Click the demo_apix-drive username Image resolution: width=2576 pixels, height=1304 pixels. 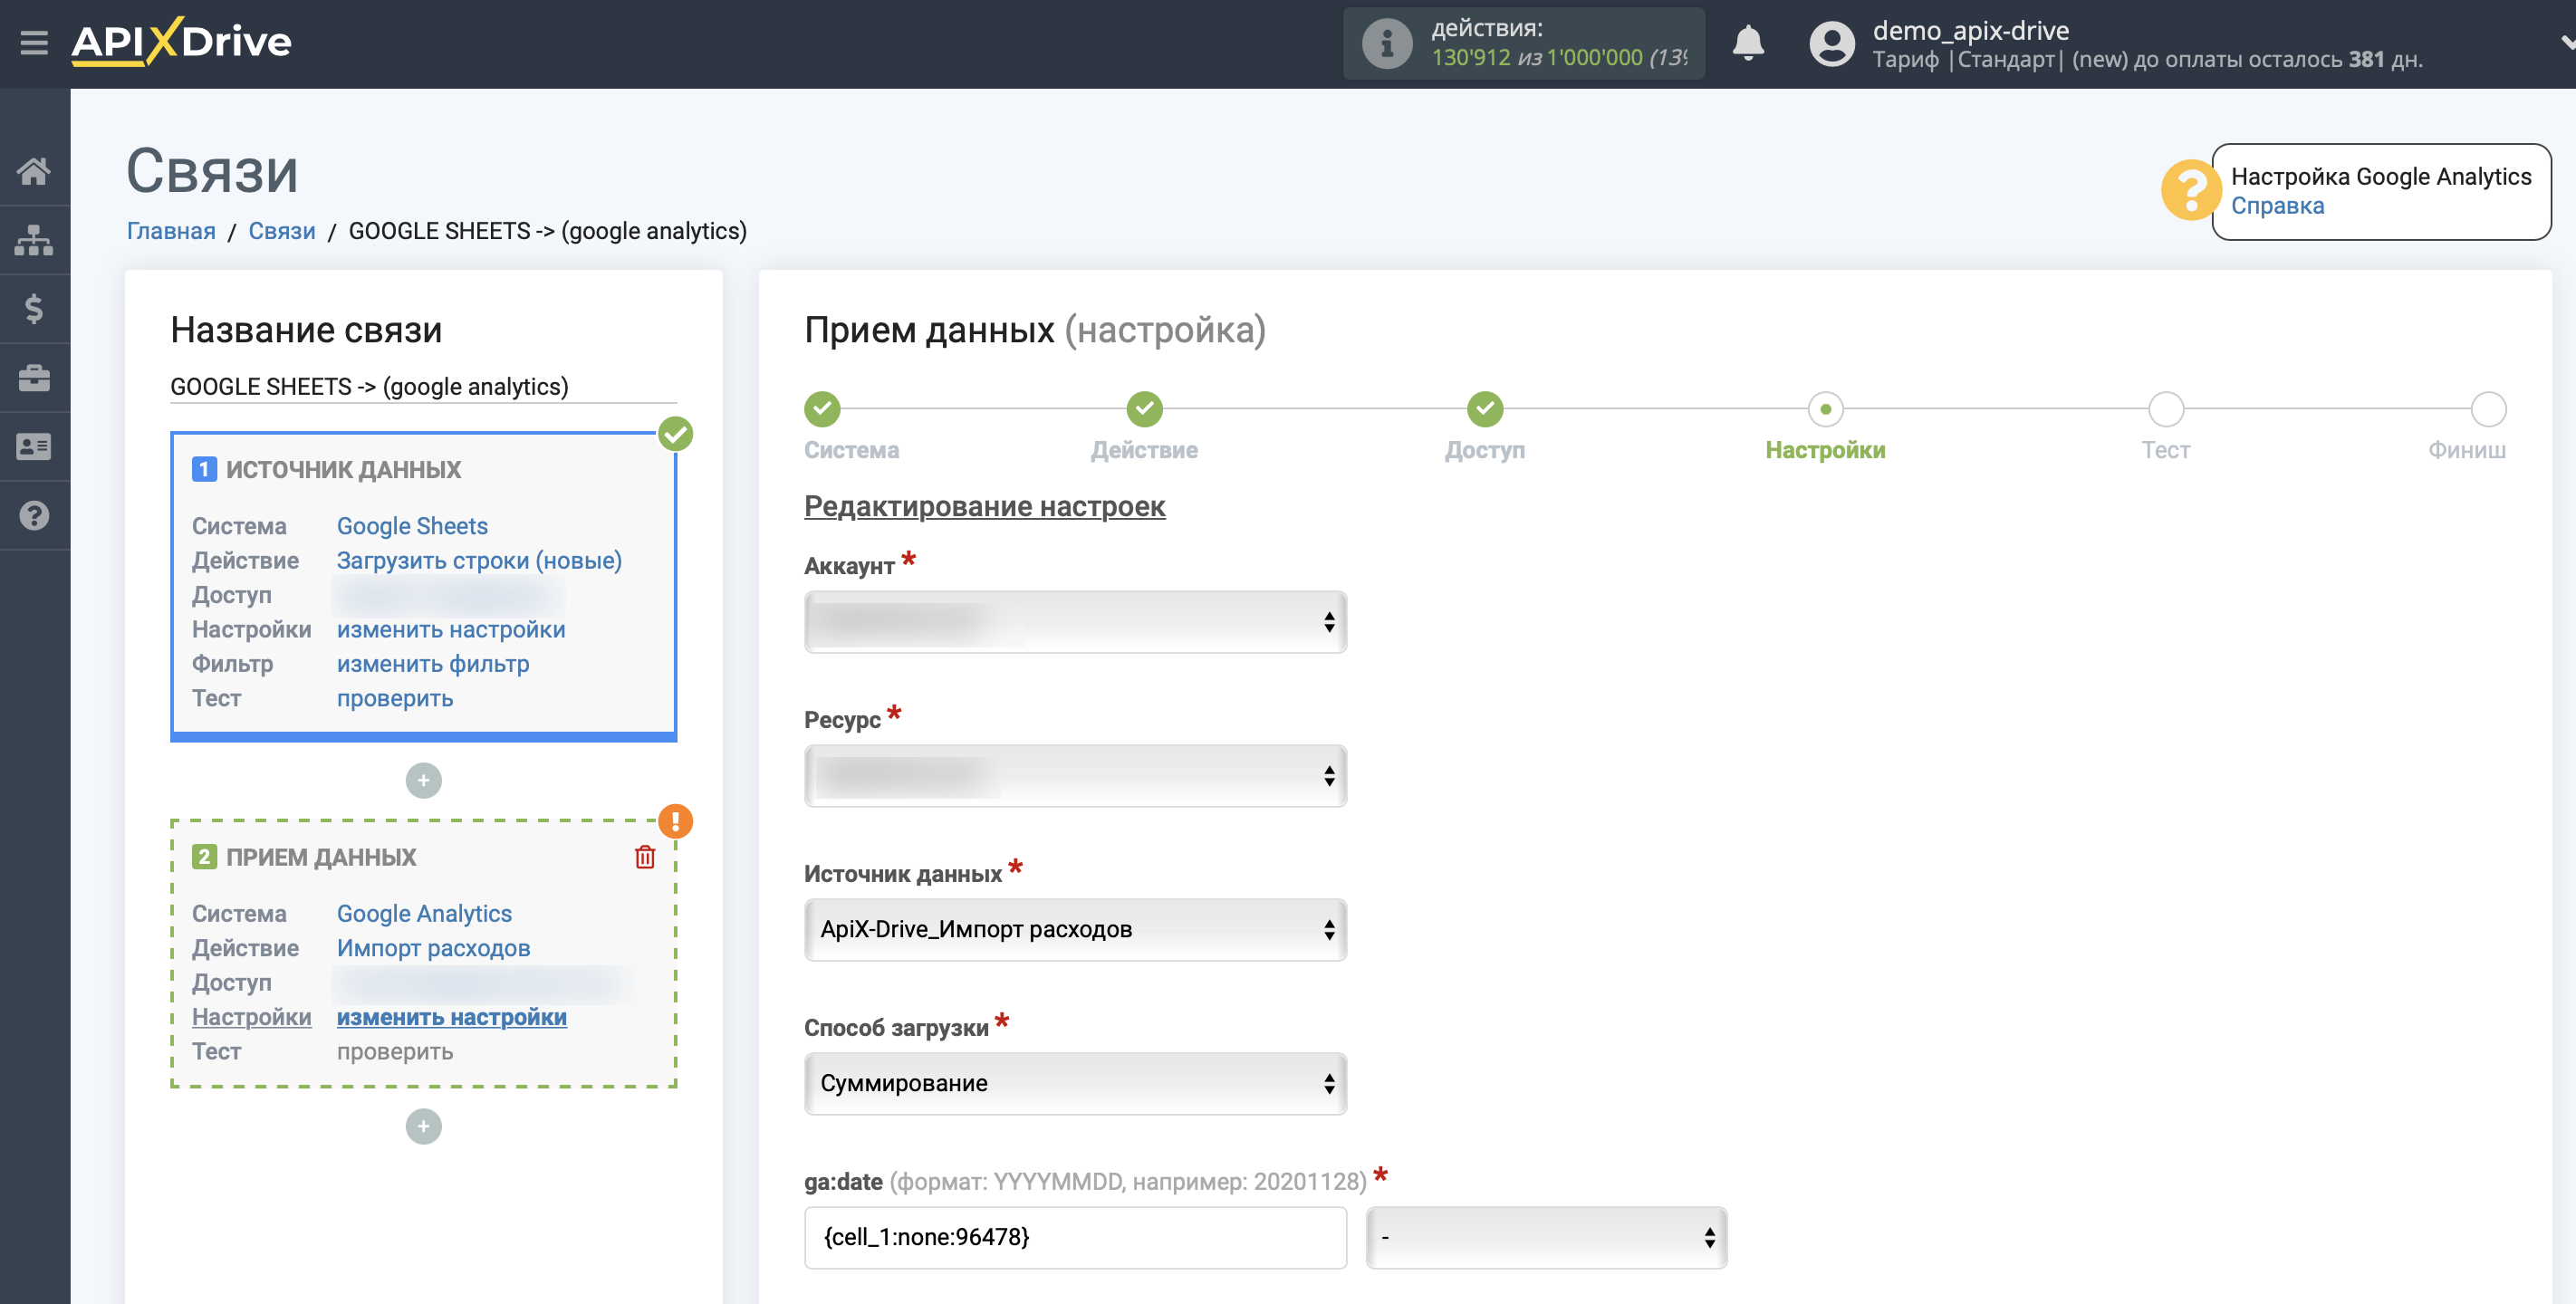[1970, 30]
